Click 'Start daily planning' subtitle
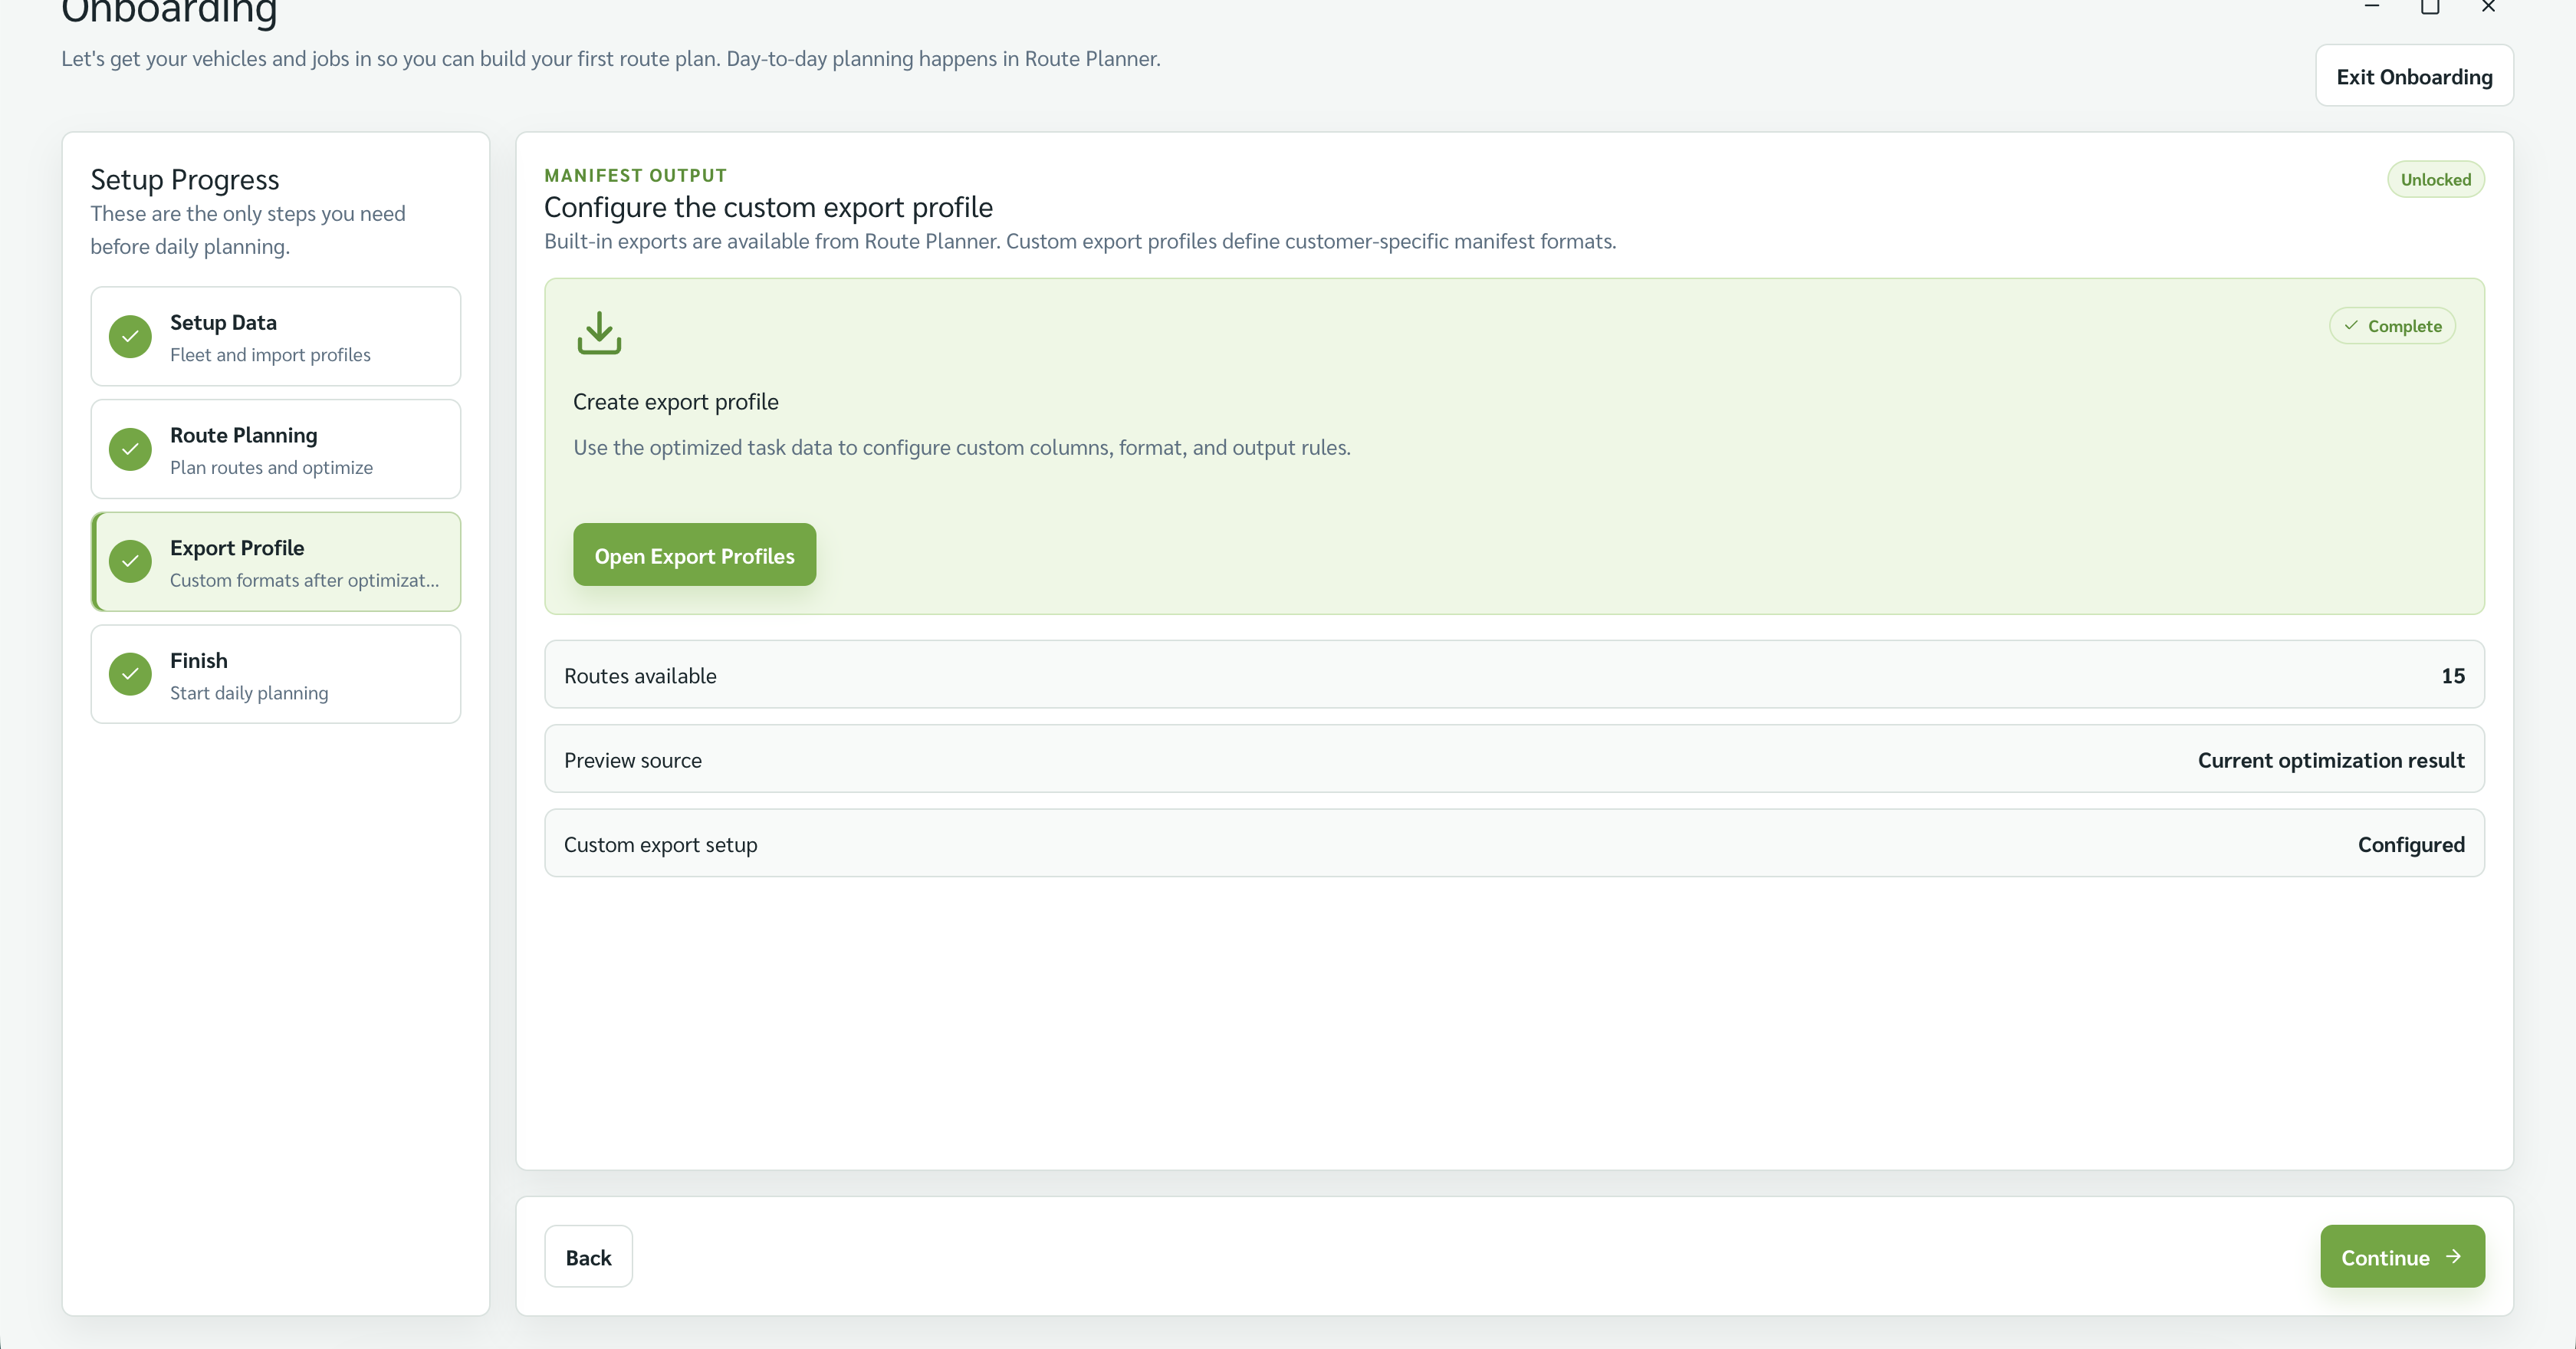This screenshot has height=1349, width=2576. [249, 693]
